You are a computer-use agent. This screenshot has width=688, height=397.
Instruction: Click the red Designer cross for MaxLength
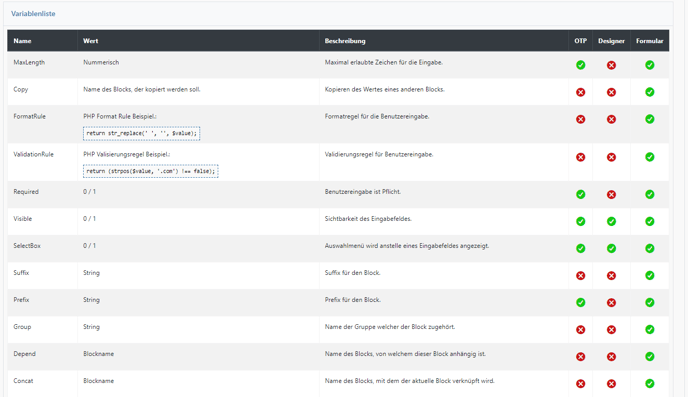(611, 65)
